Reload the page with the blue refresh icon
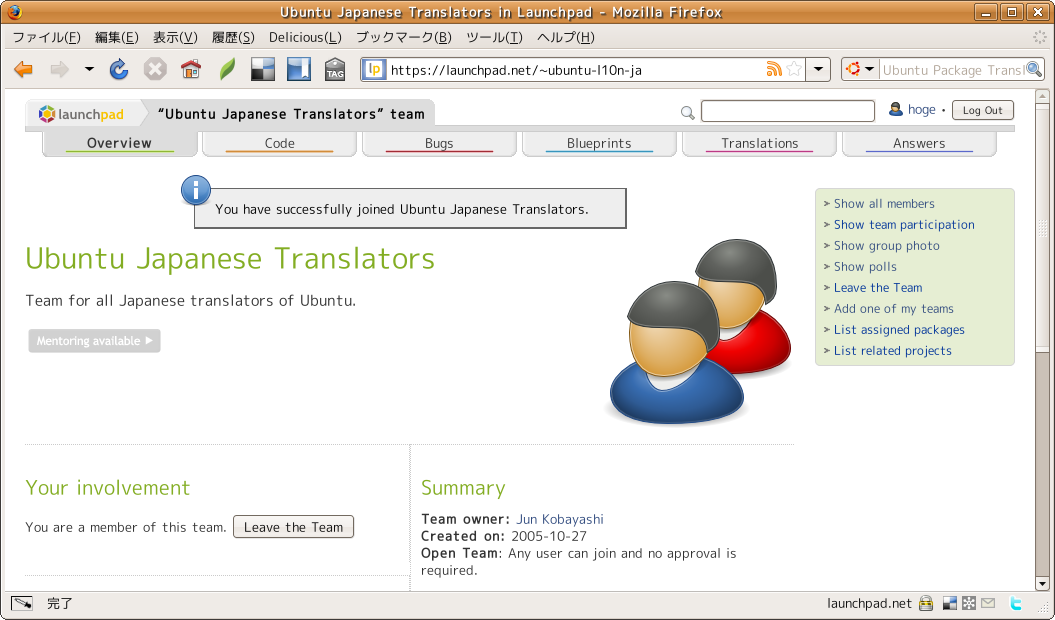This screenshot has height=620, width=1055. click(119, 69)
